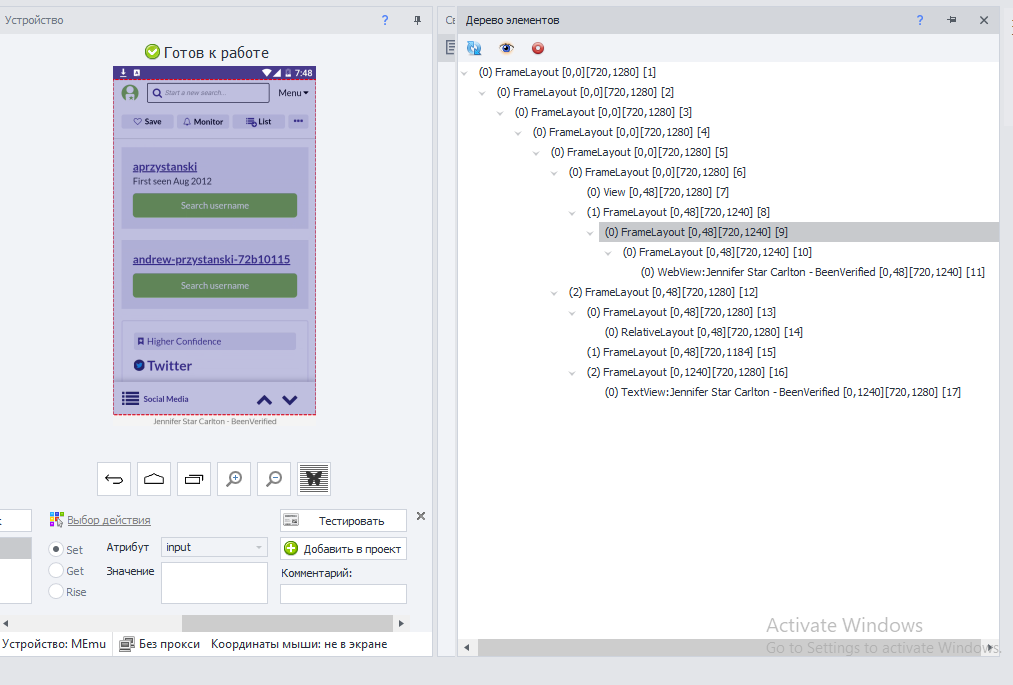Image resolution: width=1013 pixels, height=685 pixels.
Task: Click the Устройство: MEmu status entry
Action: [54, 644]
